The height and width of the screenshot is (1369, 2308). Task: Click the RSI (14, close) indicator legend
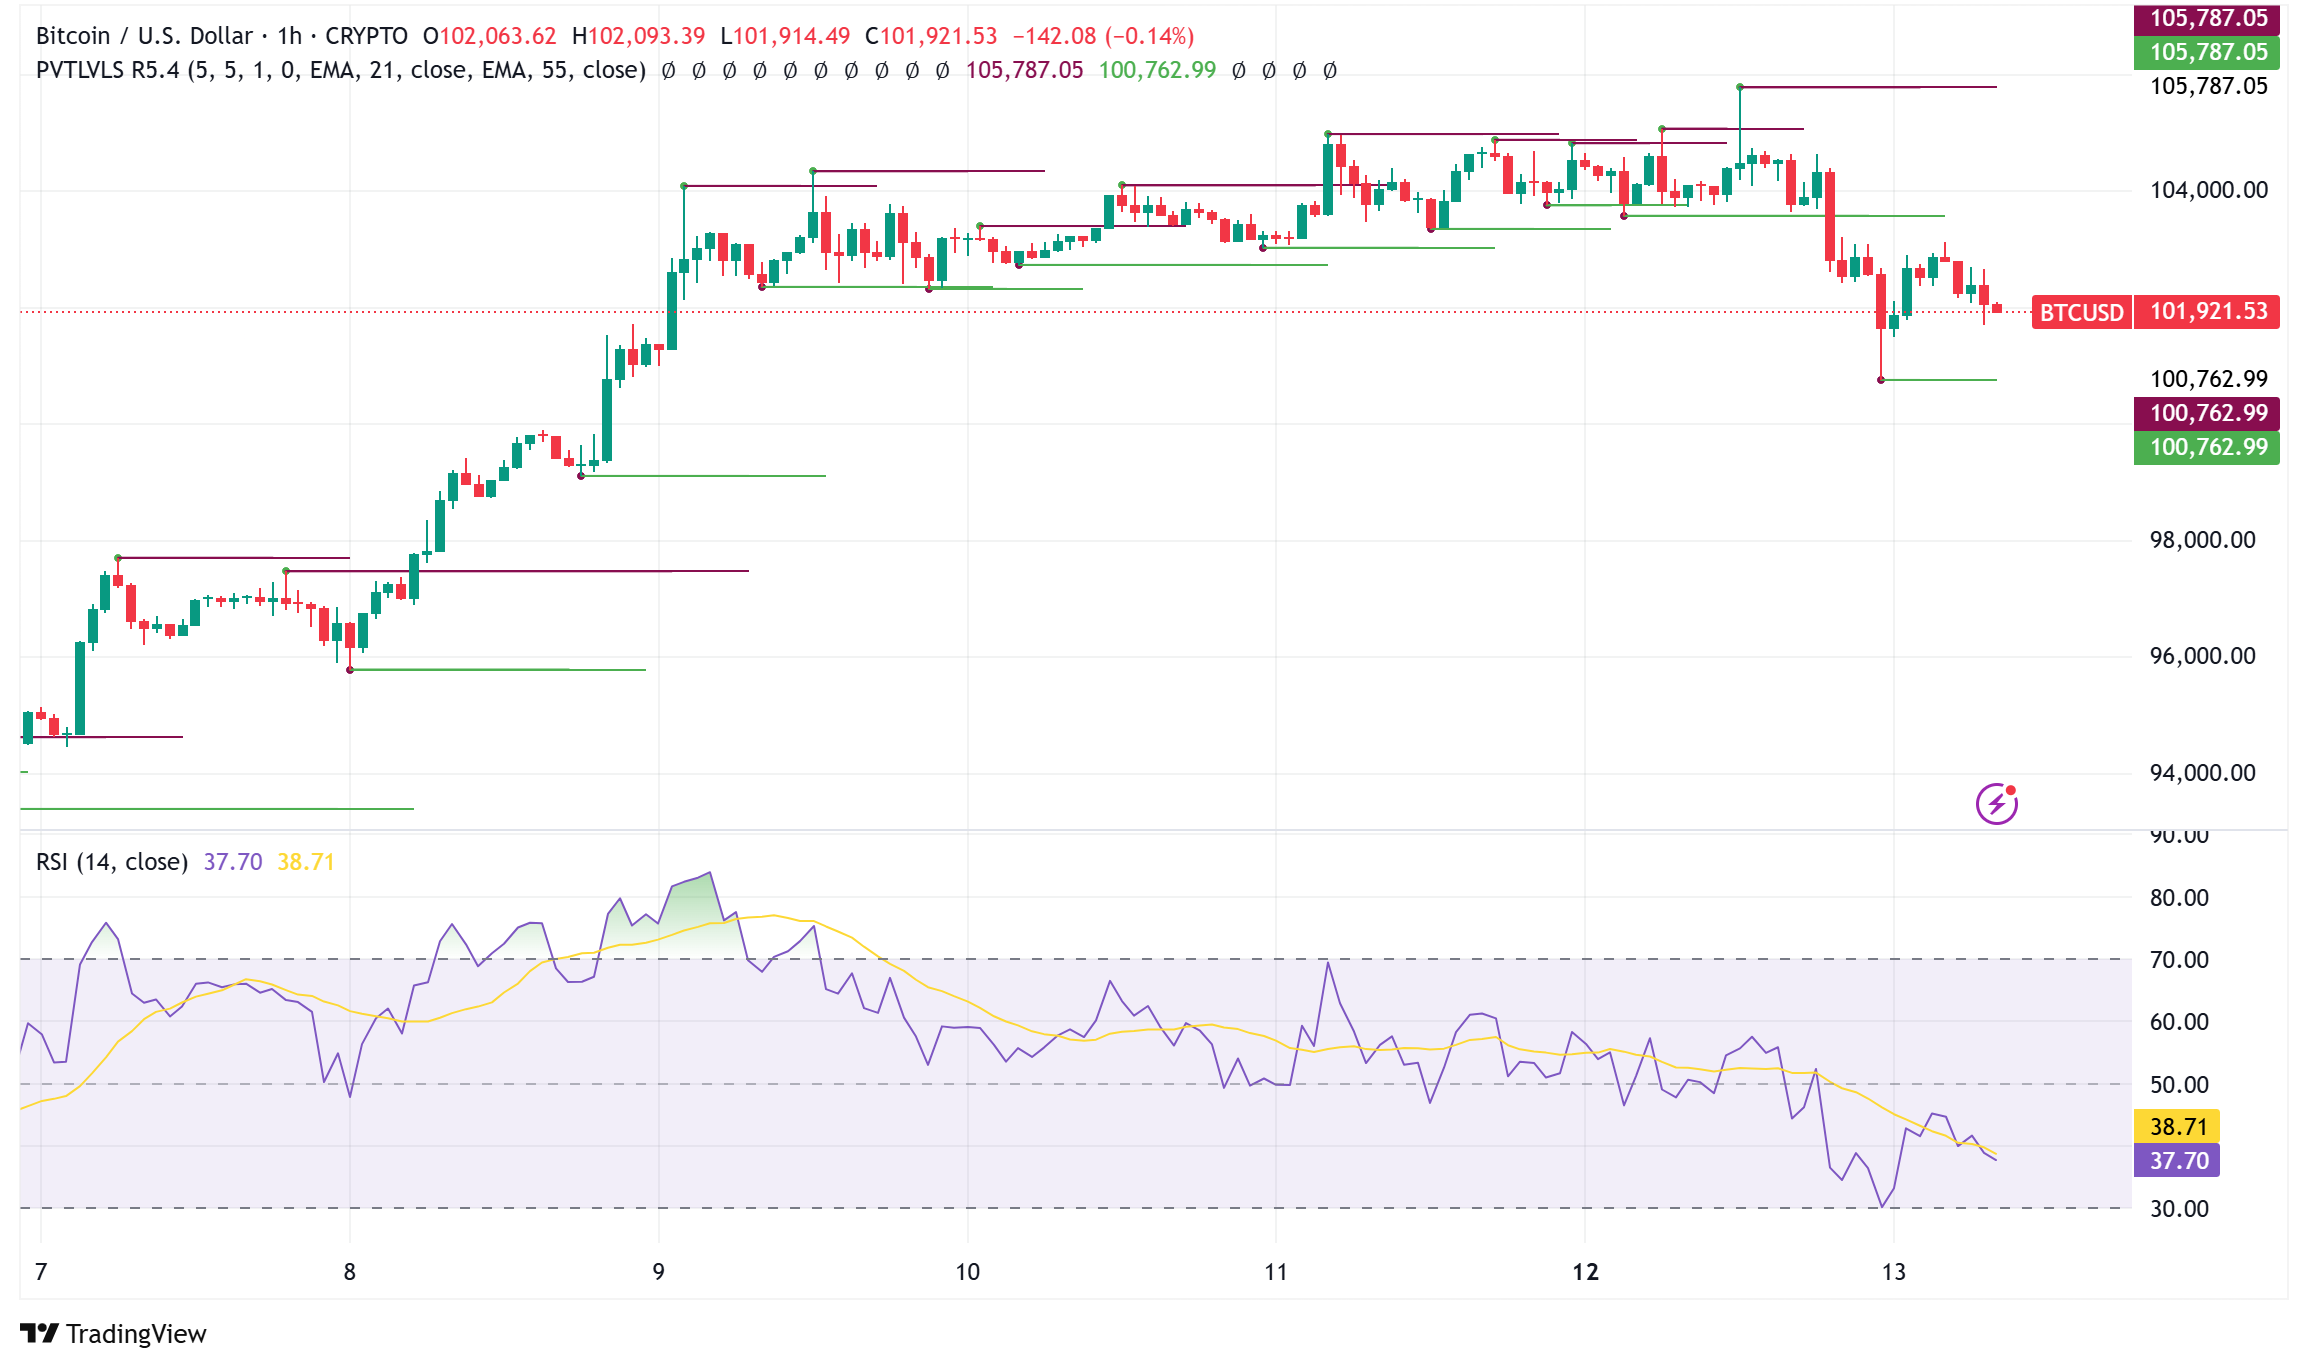[112, 862]
